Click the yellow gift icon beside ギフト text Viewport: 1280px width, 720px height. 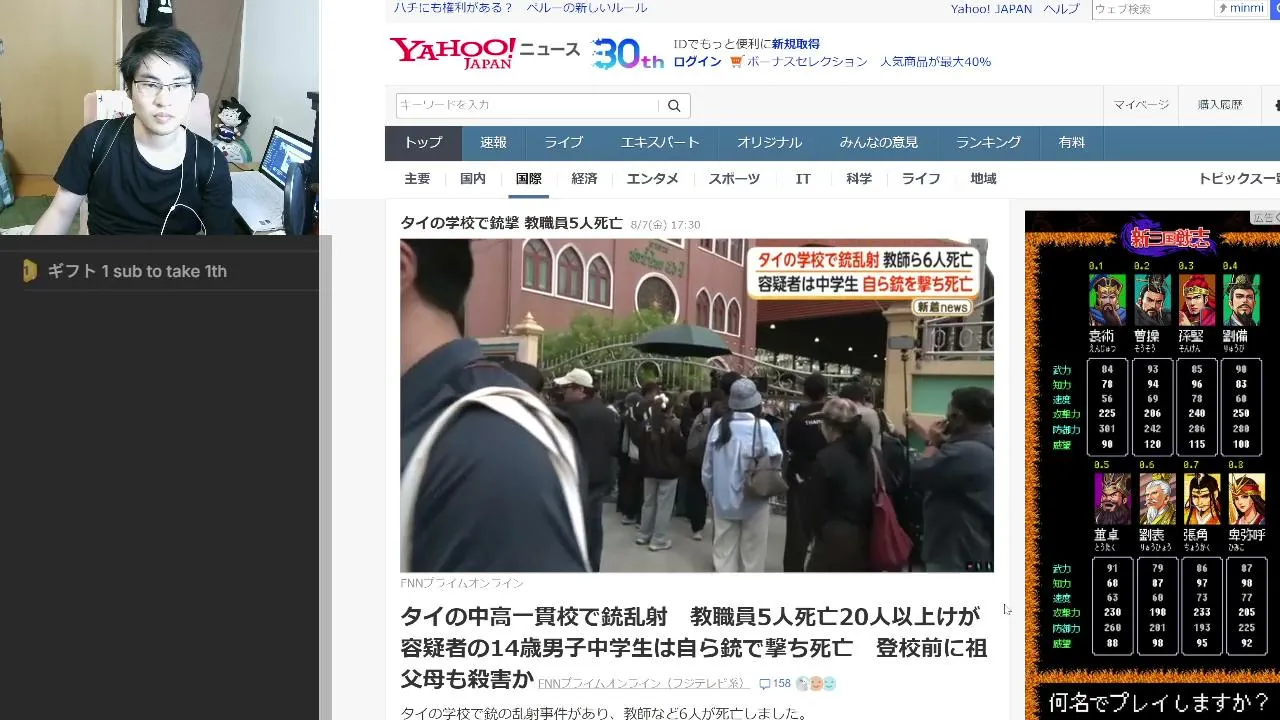click(x=30, y=271)
